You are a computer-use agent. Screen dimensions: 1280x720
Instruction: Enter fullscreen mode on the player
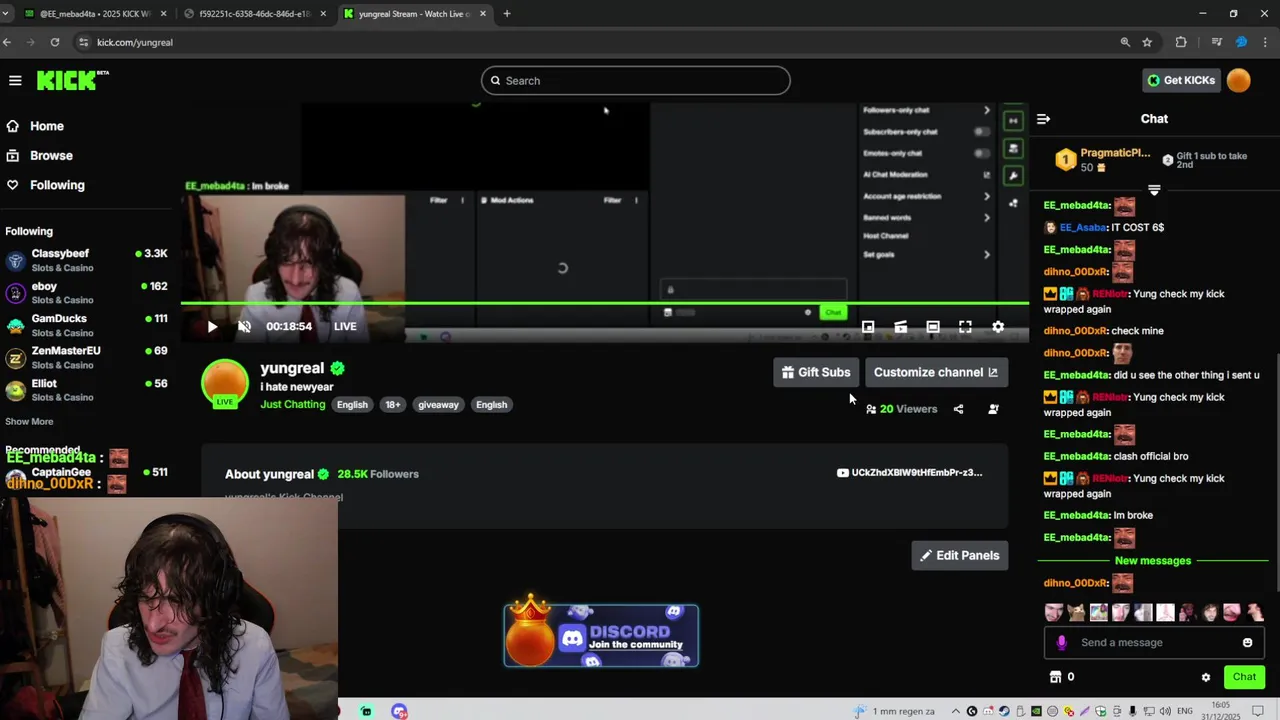[x=965, y=327]
